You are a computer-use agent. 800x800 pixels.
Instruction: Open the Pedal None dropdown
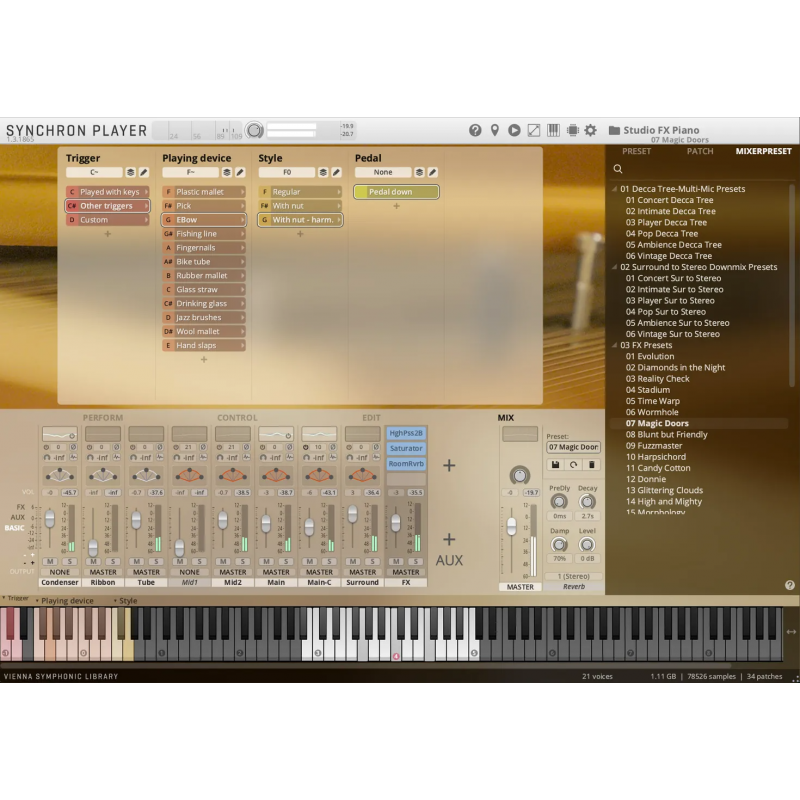(384, 172)
